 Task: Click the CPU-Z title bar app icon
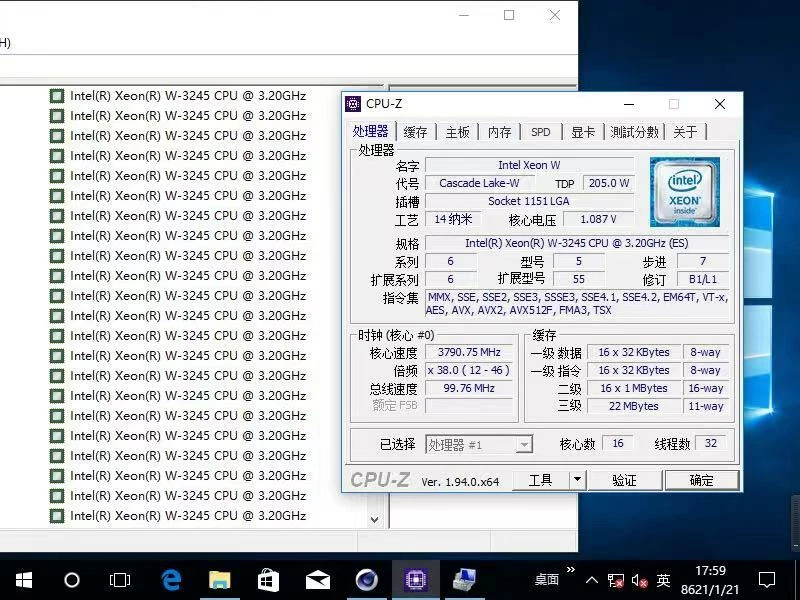click(353, 104)
